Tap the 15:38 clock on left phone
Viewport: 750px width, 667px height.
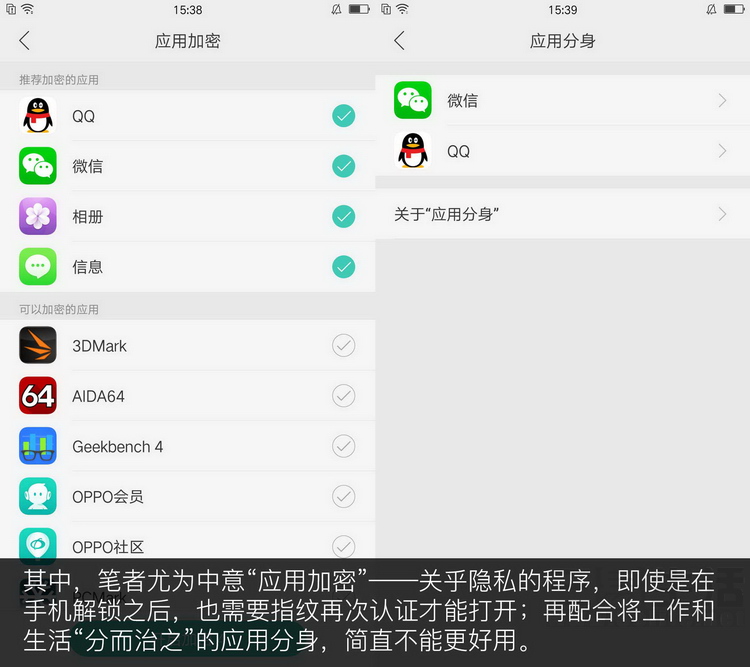tap(188, 10)
